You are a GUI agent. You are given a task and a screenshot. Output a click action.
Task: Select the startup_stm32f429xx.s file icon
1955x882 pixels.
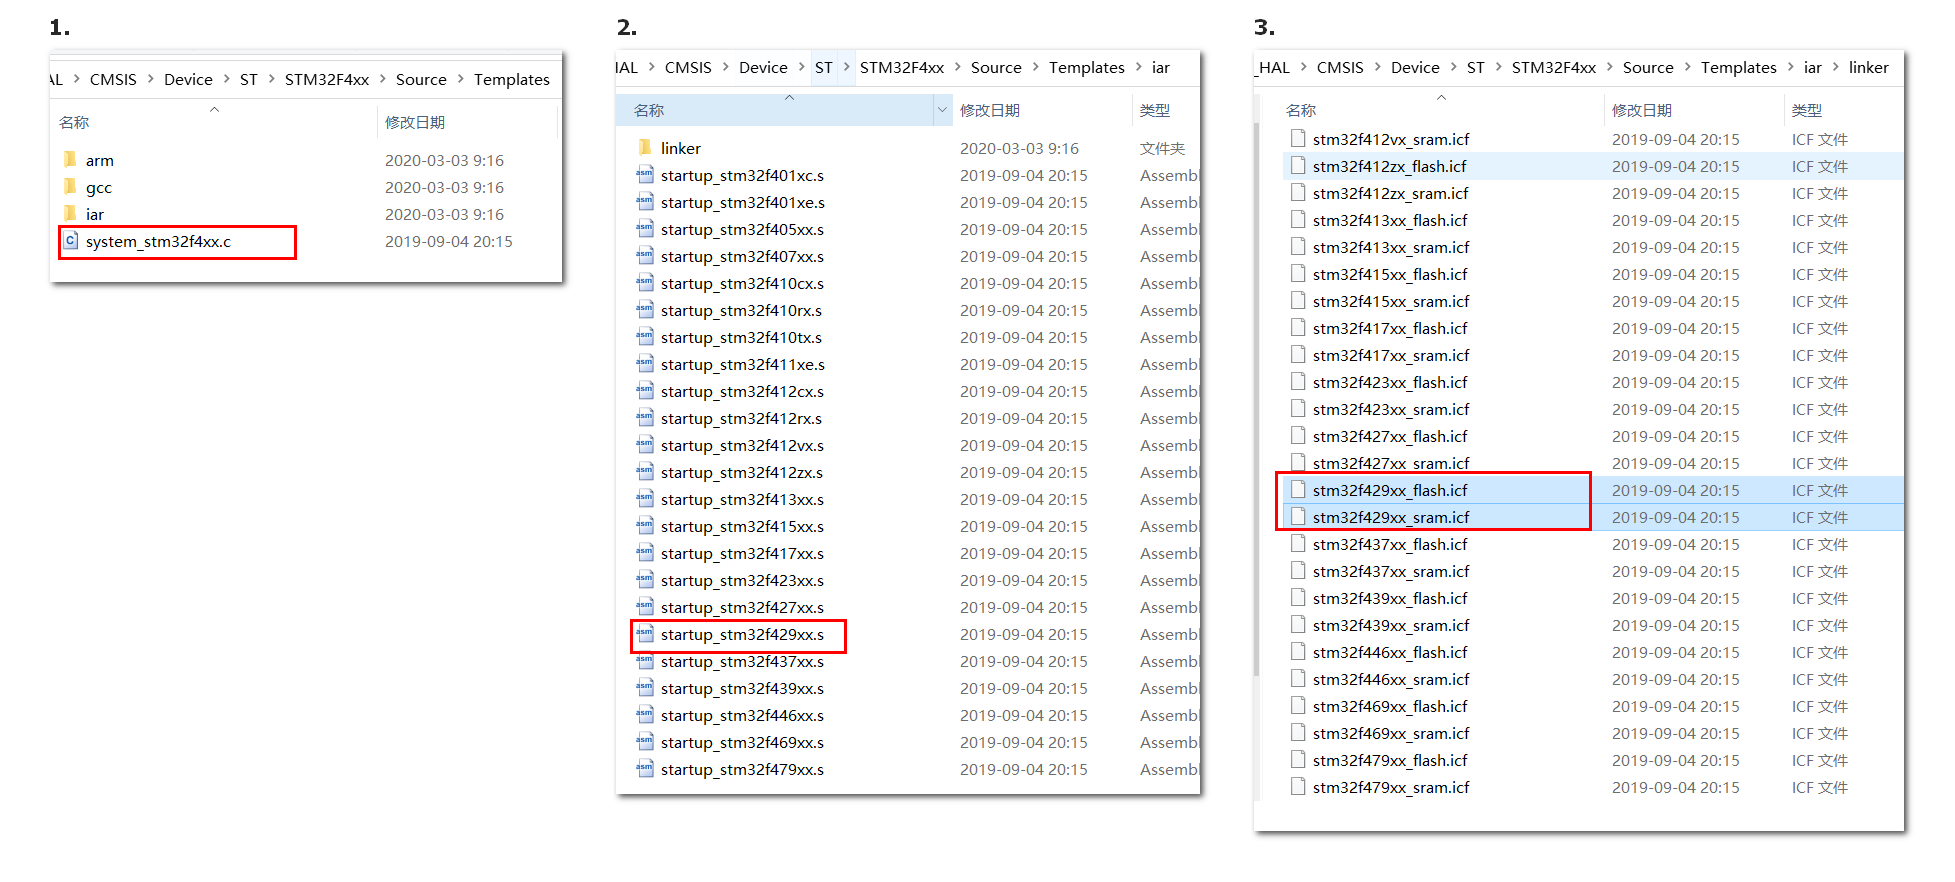(x=645, y=634)
